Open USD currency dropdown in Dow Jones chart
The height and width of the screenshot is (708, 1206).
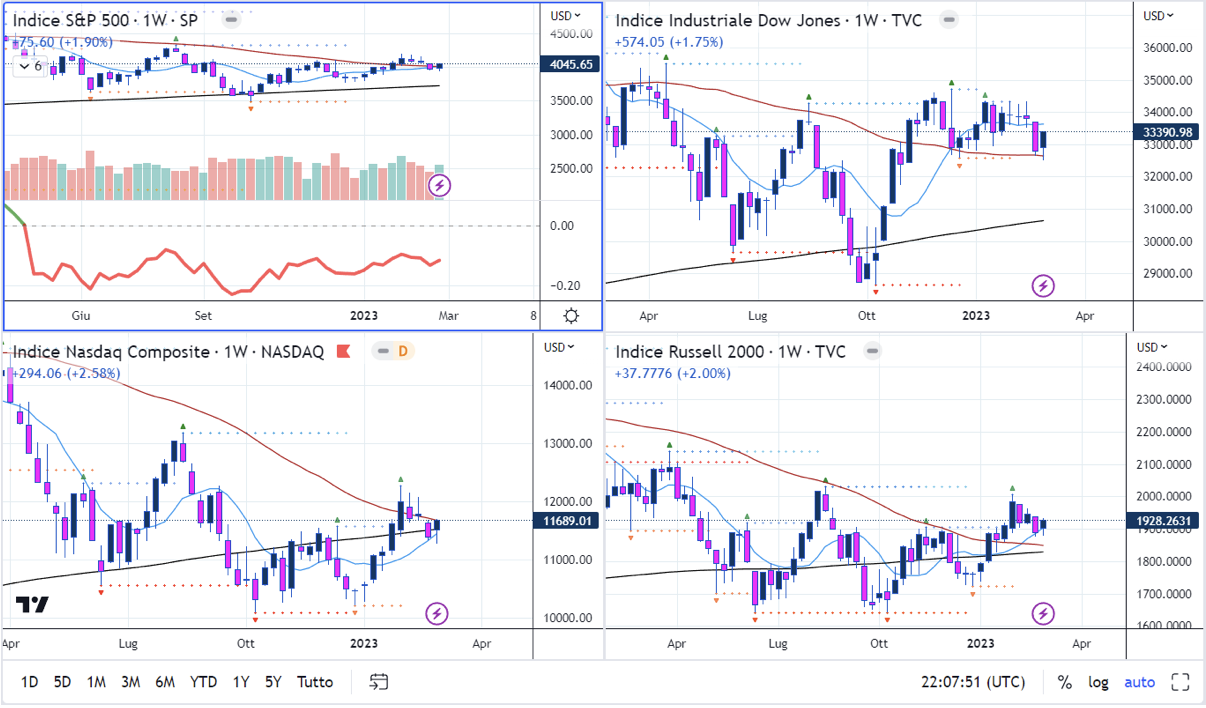tap(1158, 15)
